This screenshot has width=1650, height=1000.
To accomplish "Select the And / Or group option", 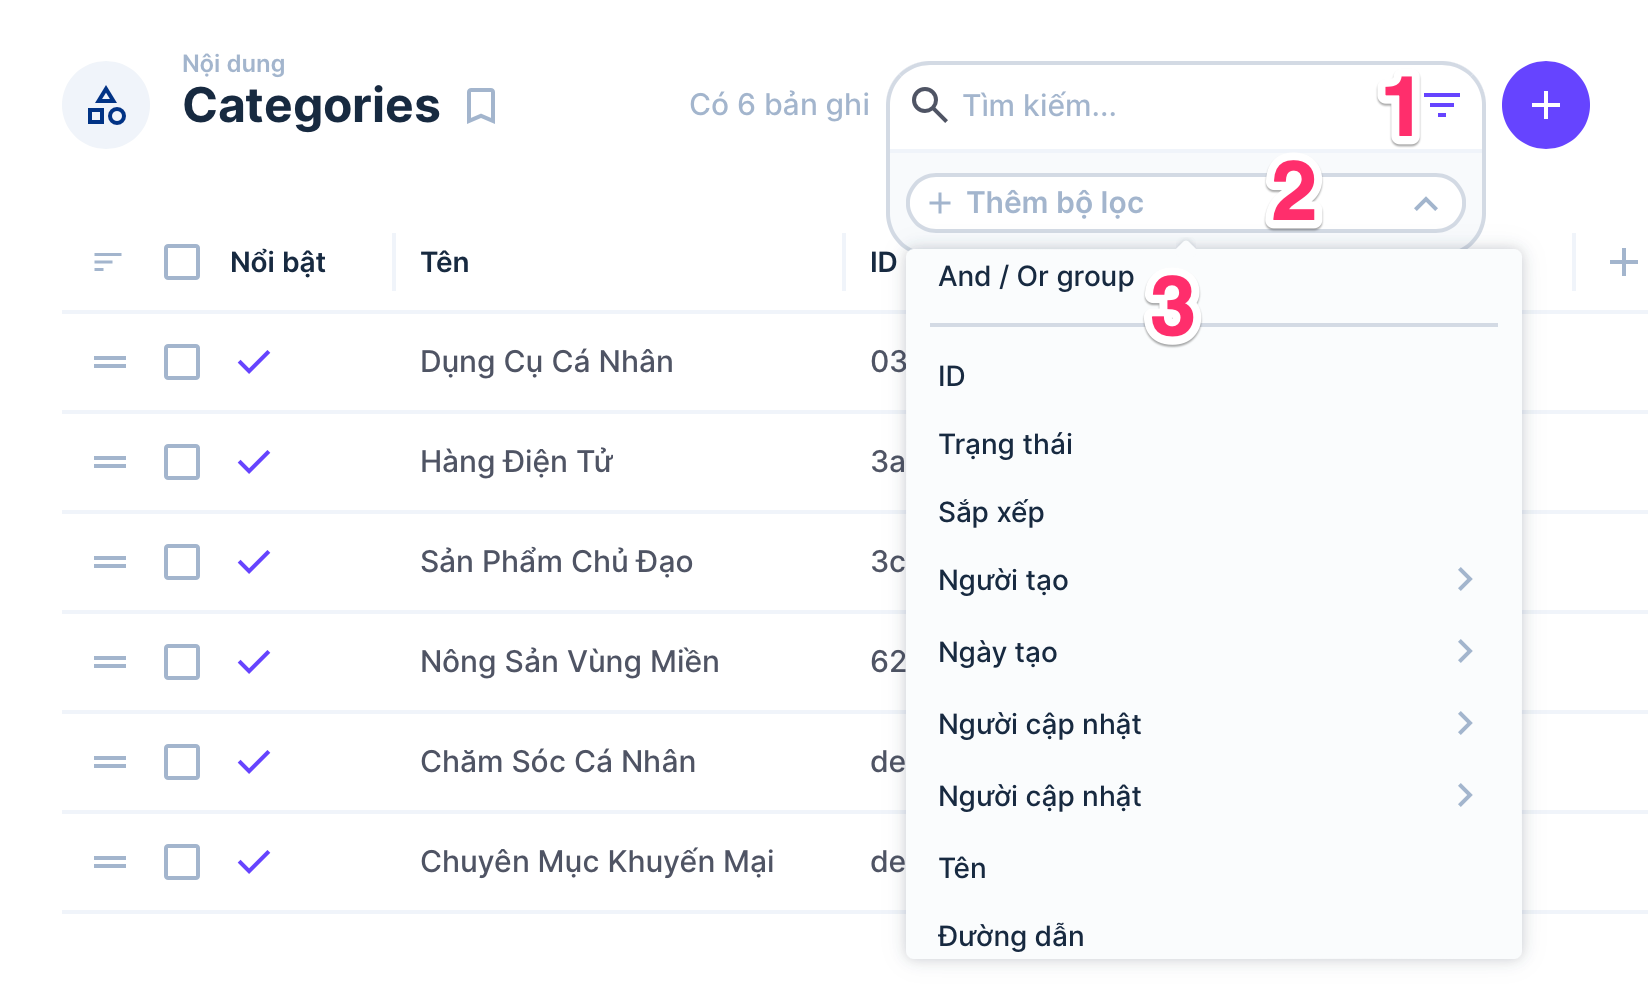I will (x=1035, y=276).
